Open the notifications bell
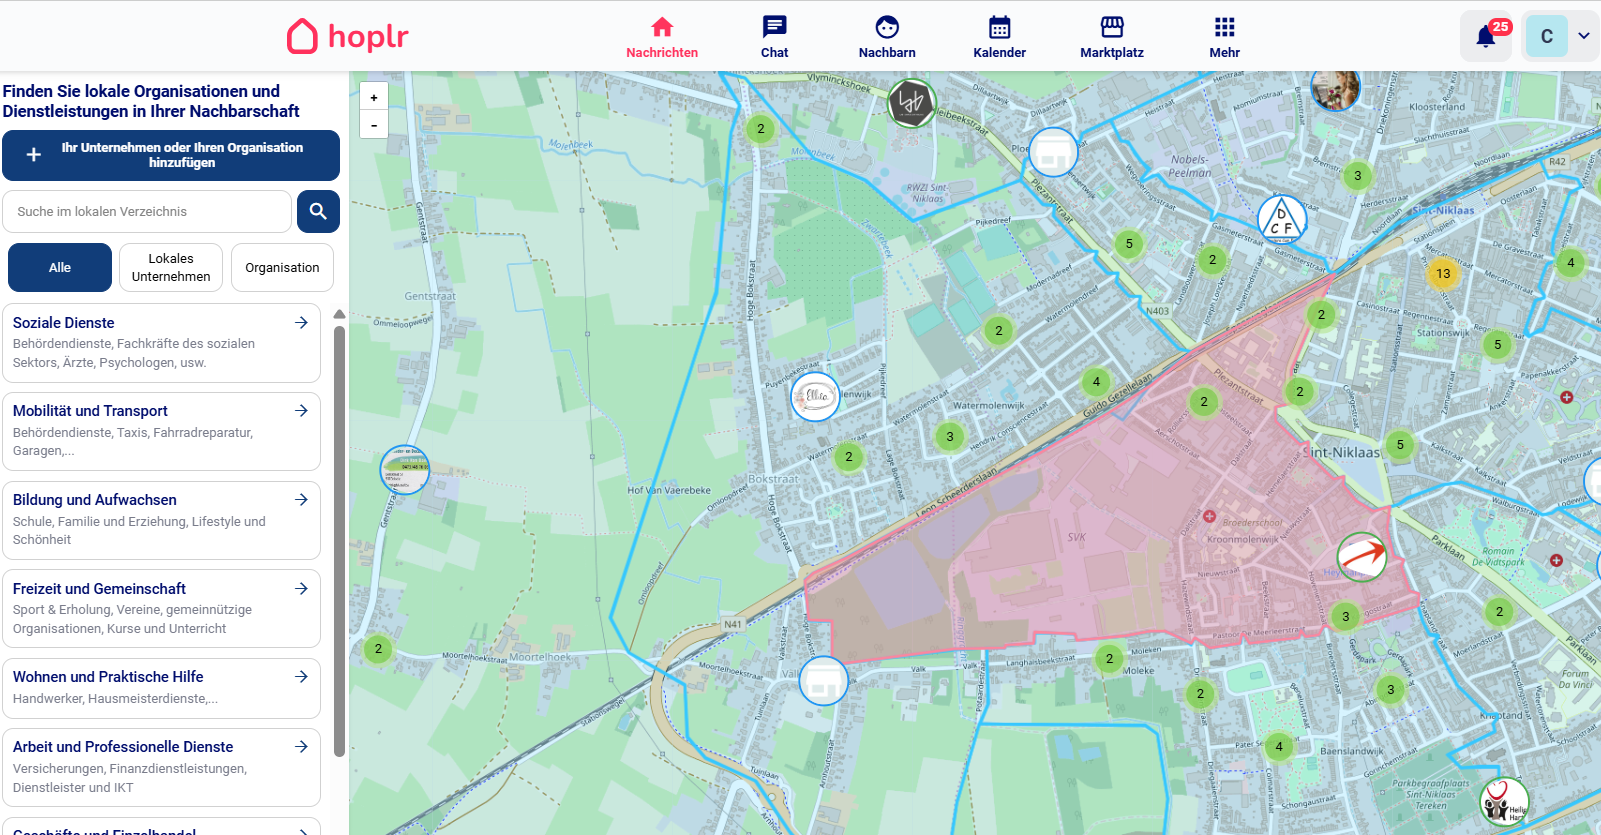 coord(1485,37)
